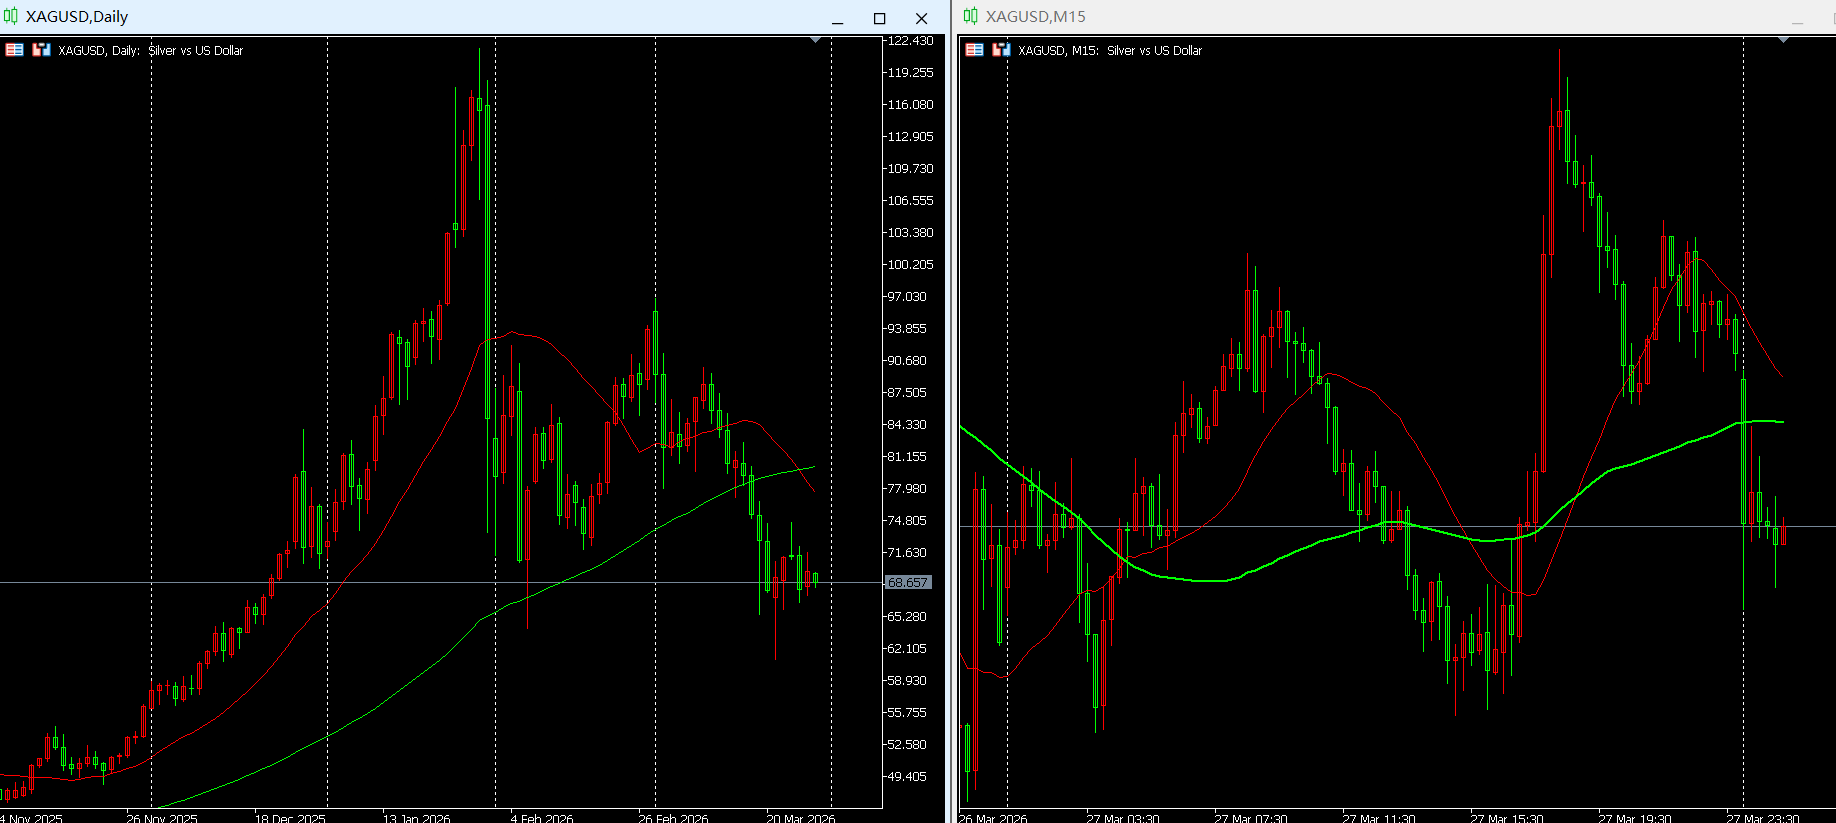Click the 68.657 current price label
1836x823 pixels.
(908, 582)
